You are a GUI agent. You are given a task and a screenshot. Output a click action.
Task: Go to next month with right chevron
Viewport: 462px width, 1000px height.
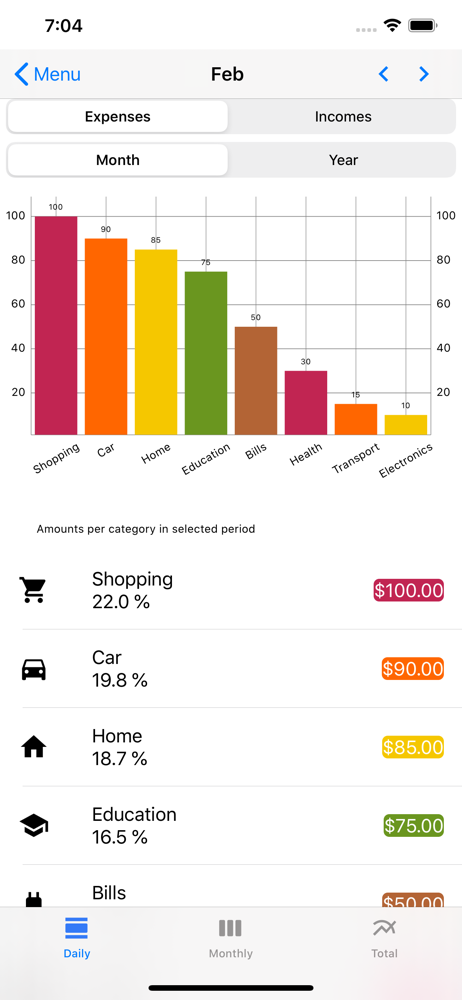(424, 75)
